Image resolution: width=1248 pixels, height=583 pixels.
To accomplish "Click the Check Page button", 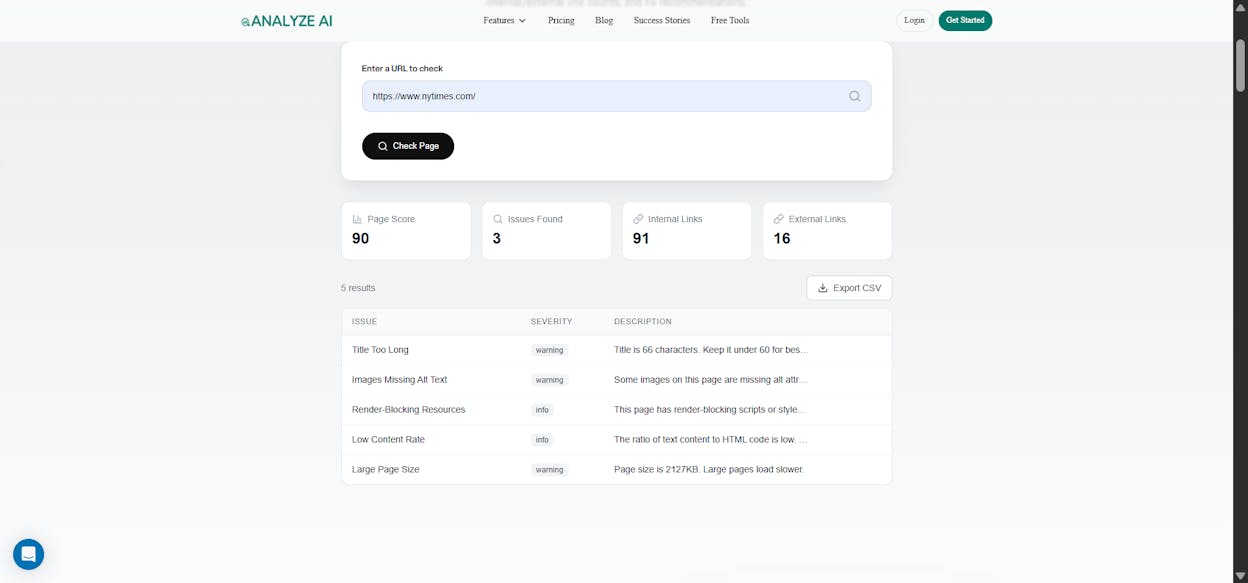I will [408, 146].
